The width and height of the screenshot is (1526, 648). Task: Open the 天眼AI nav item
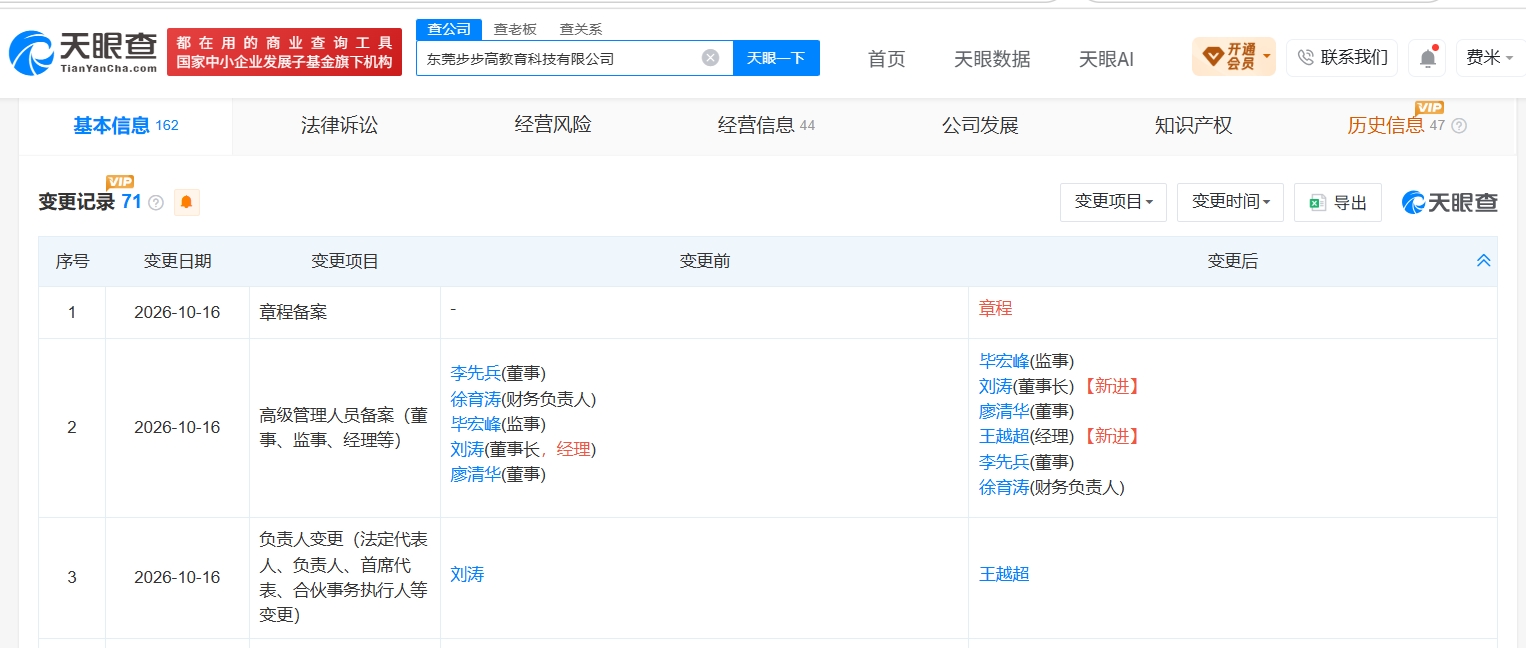(x=1106, y=59)
